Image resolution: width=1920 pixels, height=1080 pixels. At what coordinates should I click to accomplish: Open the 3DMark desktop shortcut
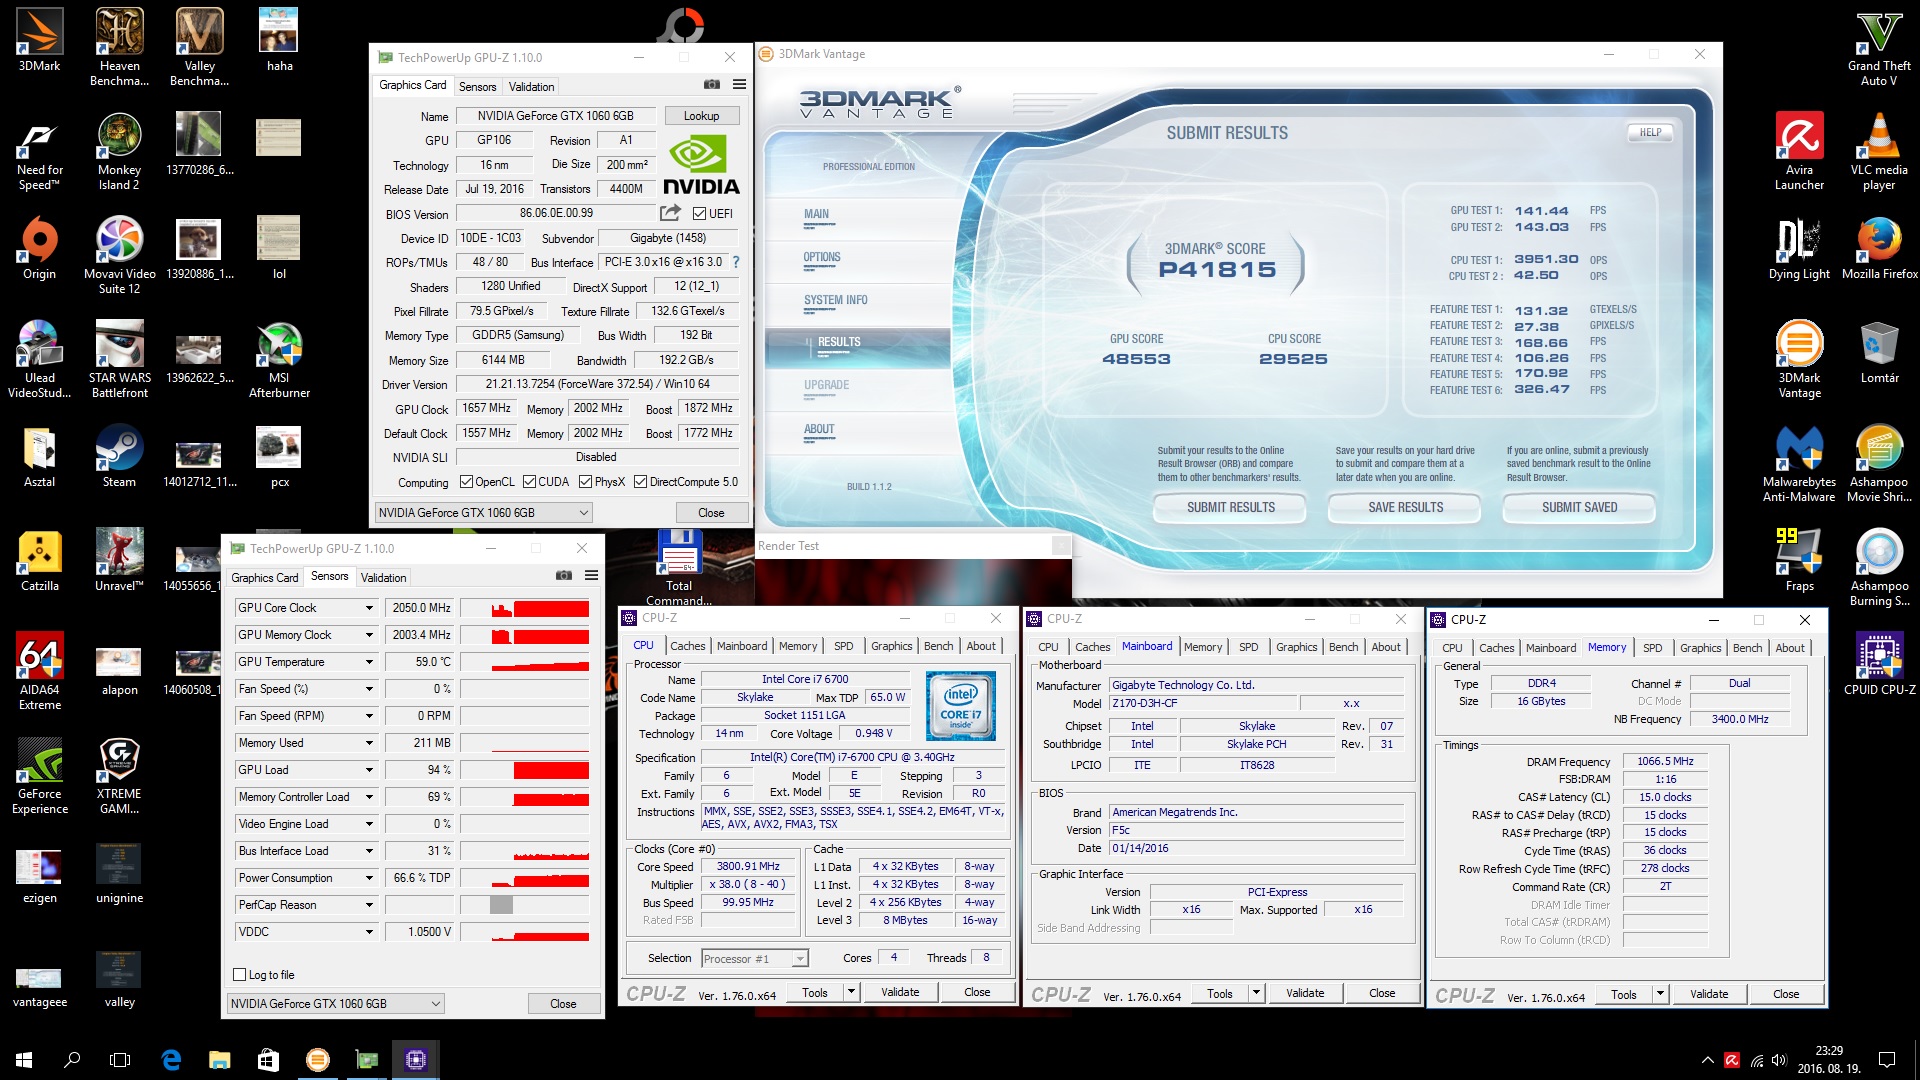click(40, 40)
